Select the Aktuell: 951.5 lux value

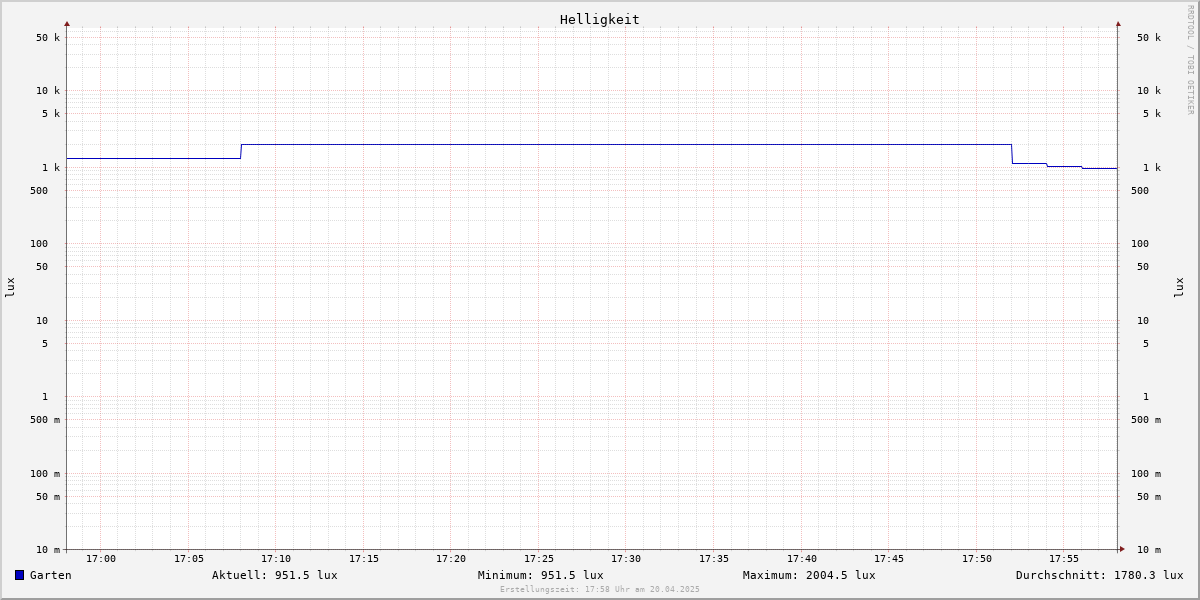point(275,575)
